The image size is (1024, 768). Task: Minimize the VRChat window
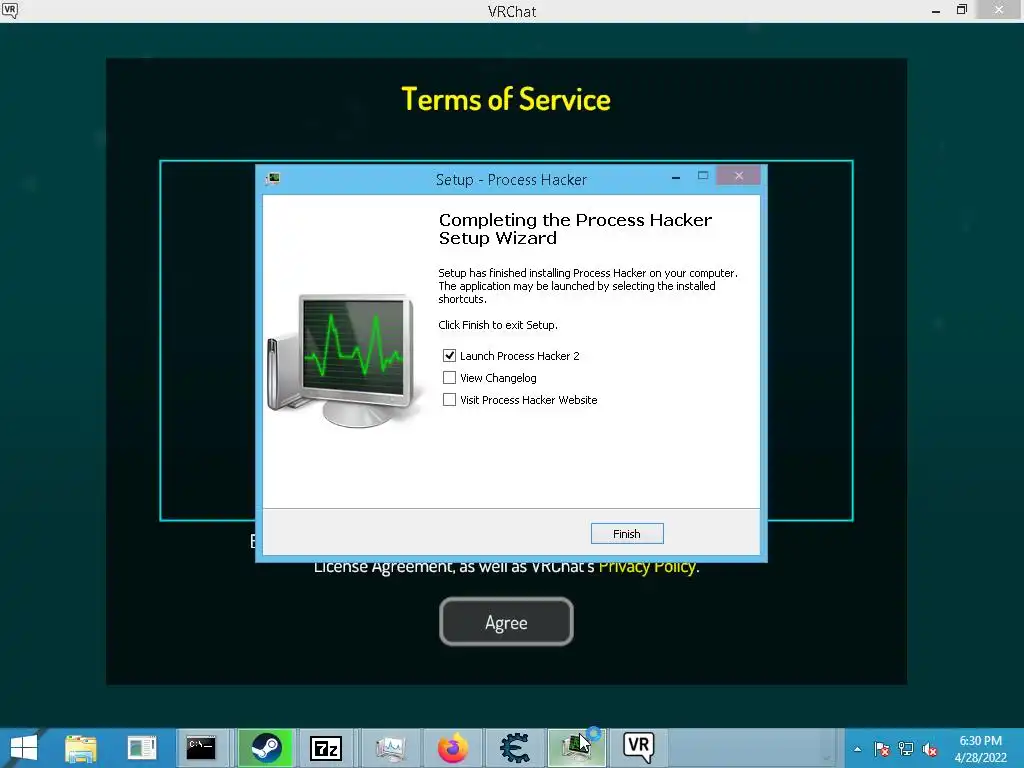tap(936, 10)
